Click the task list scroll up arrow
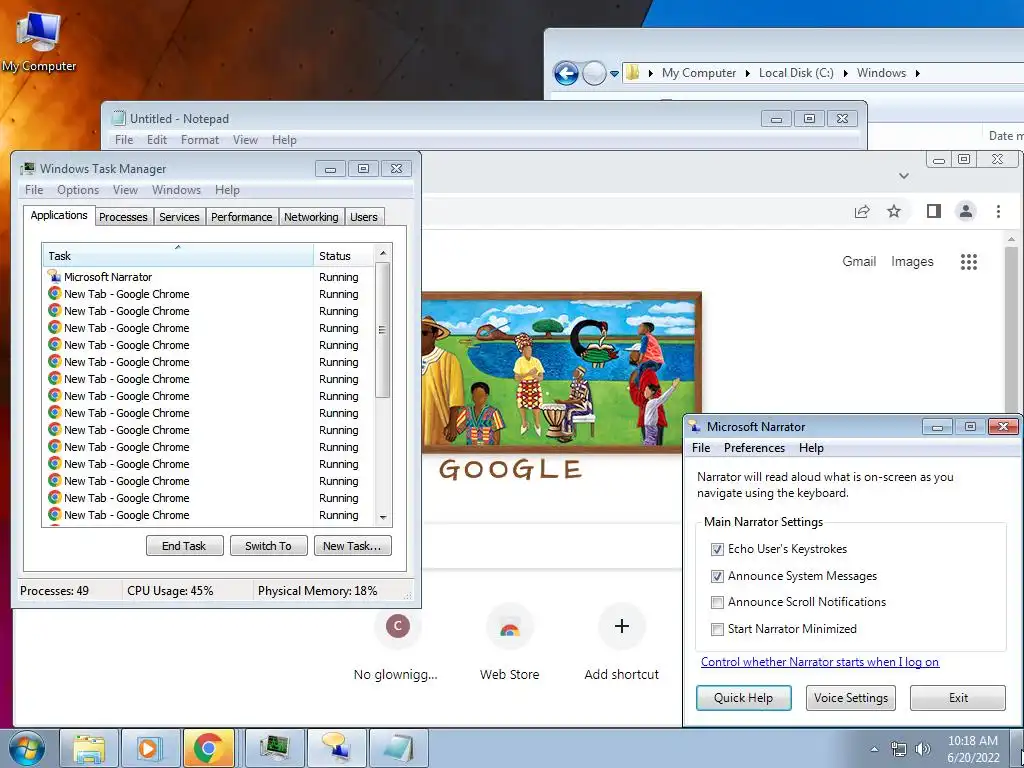Viewport: 1024px width, 768px height. point(383,253)
